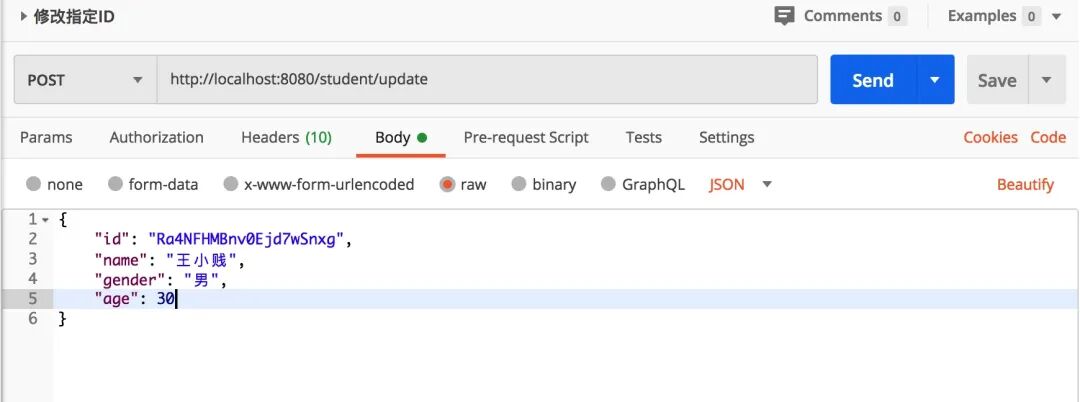This screenshot has width=1080, height=402.
Task: Open the JSON format type dropdown
Action: tap(767, 184)
